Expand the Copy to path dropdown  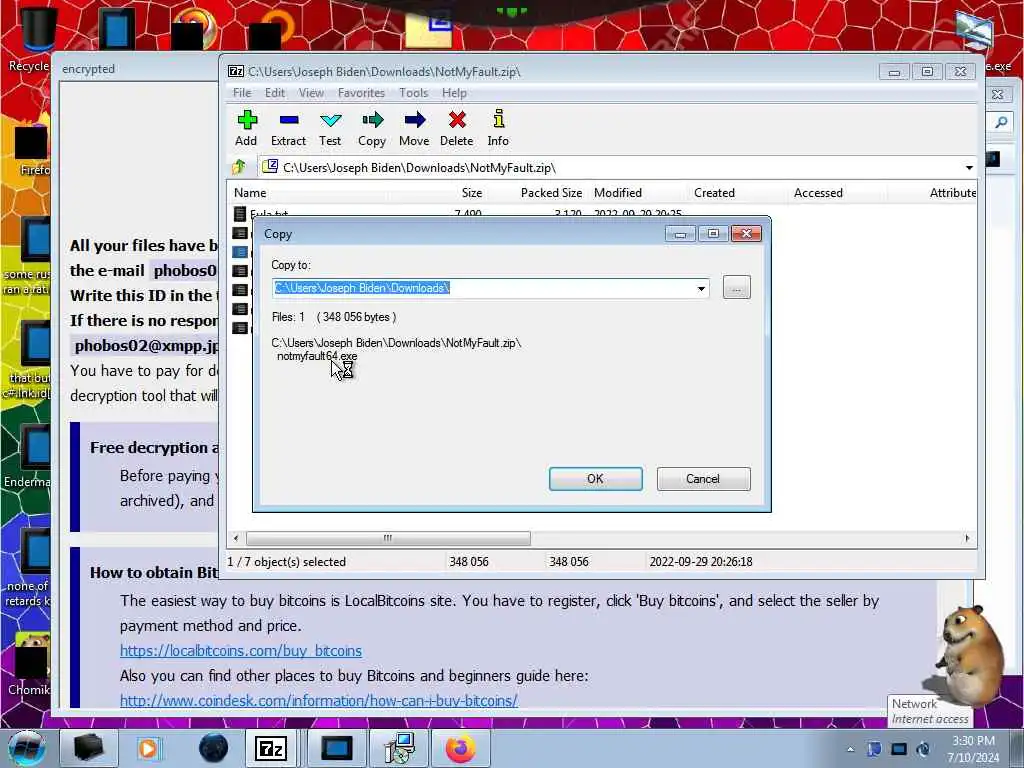coord(701,288)
